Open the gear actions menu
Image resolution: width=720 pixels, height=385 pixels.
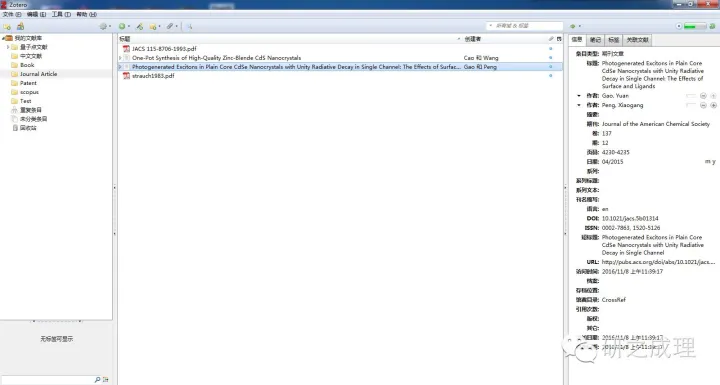tap(105, 27)
